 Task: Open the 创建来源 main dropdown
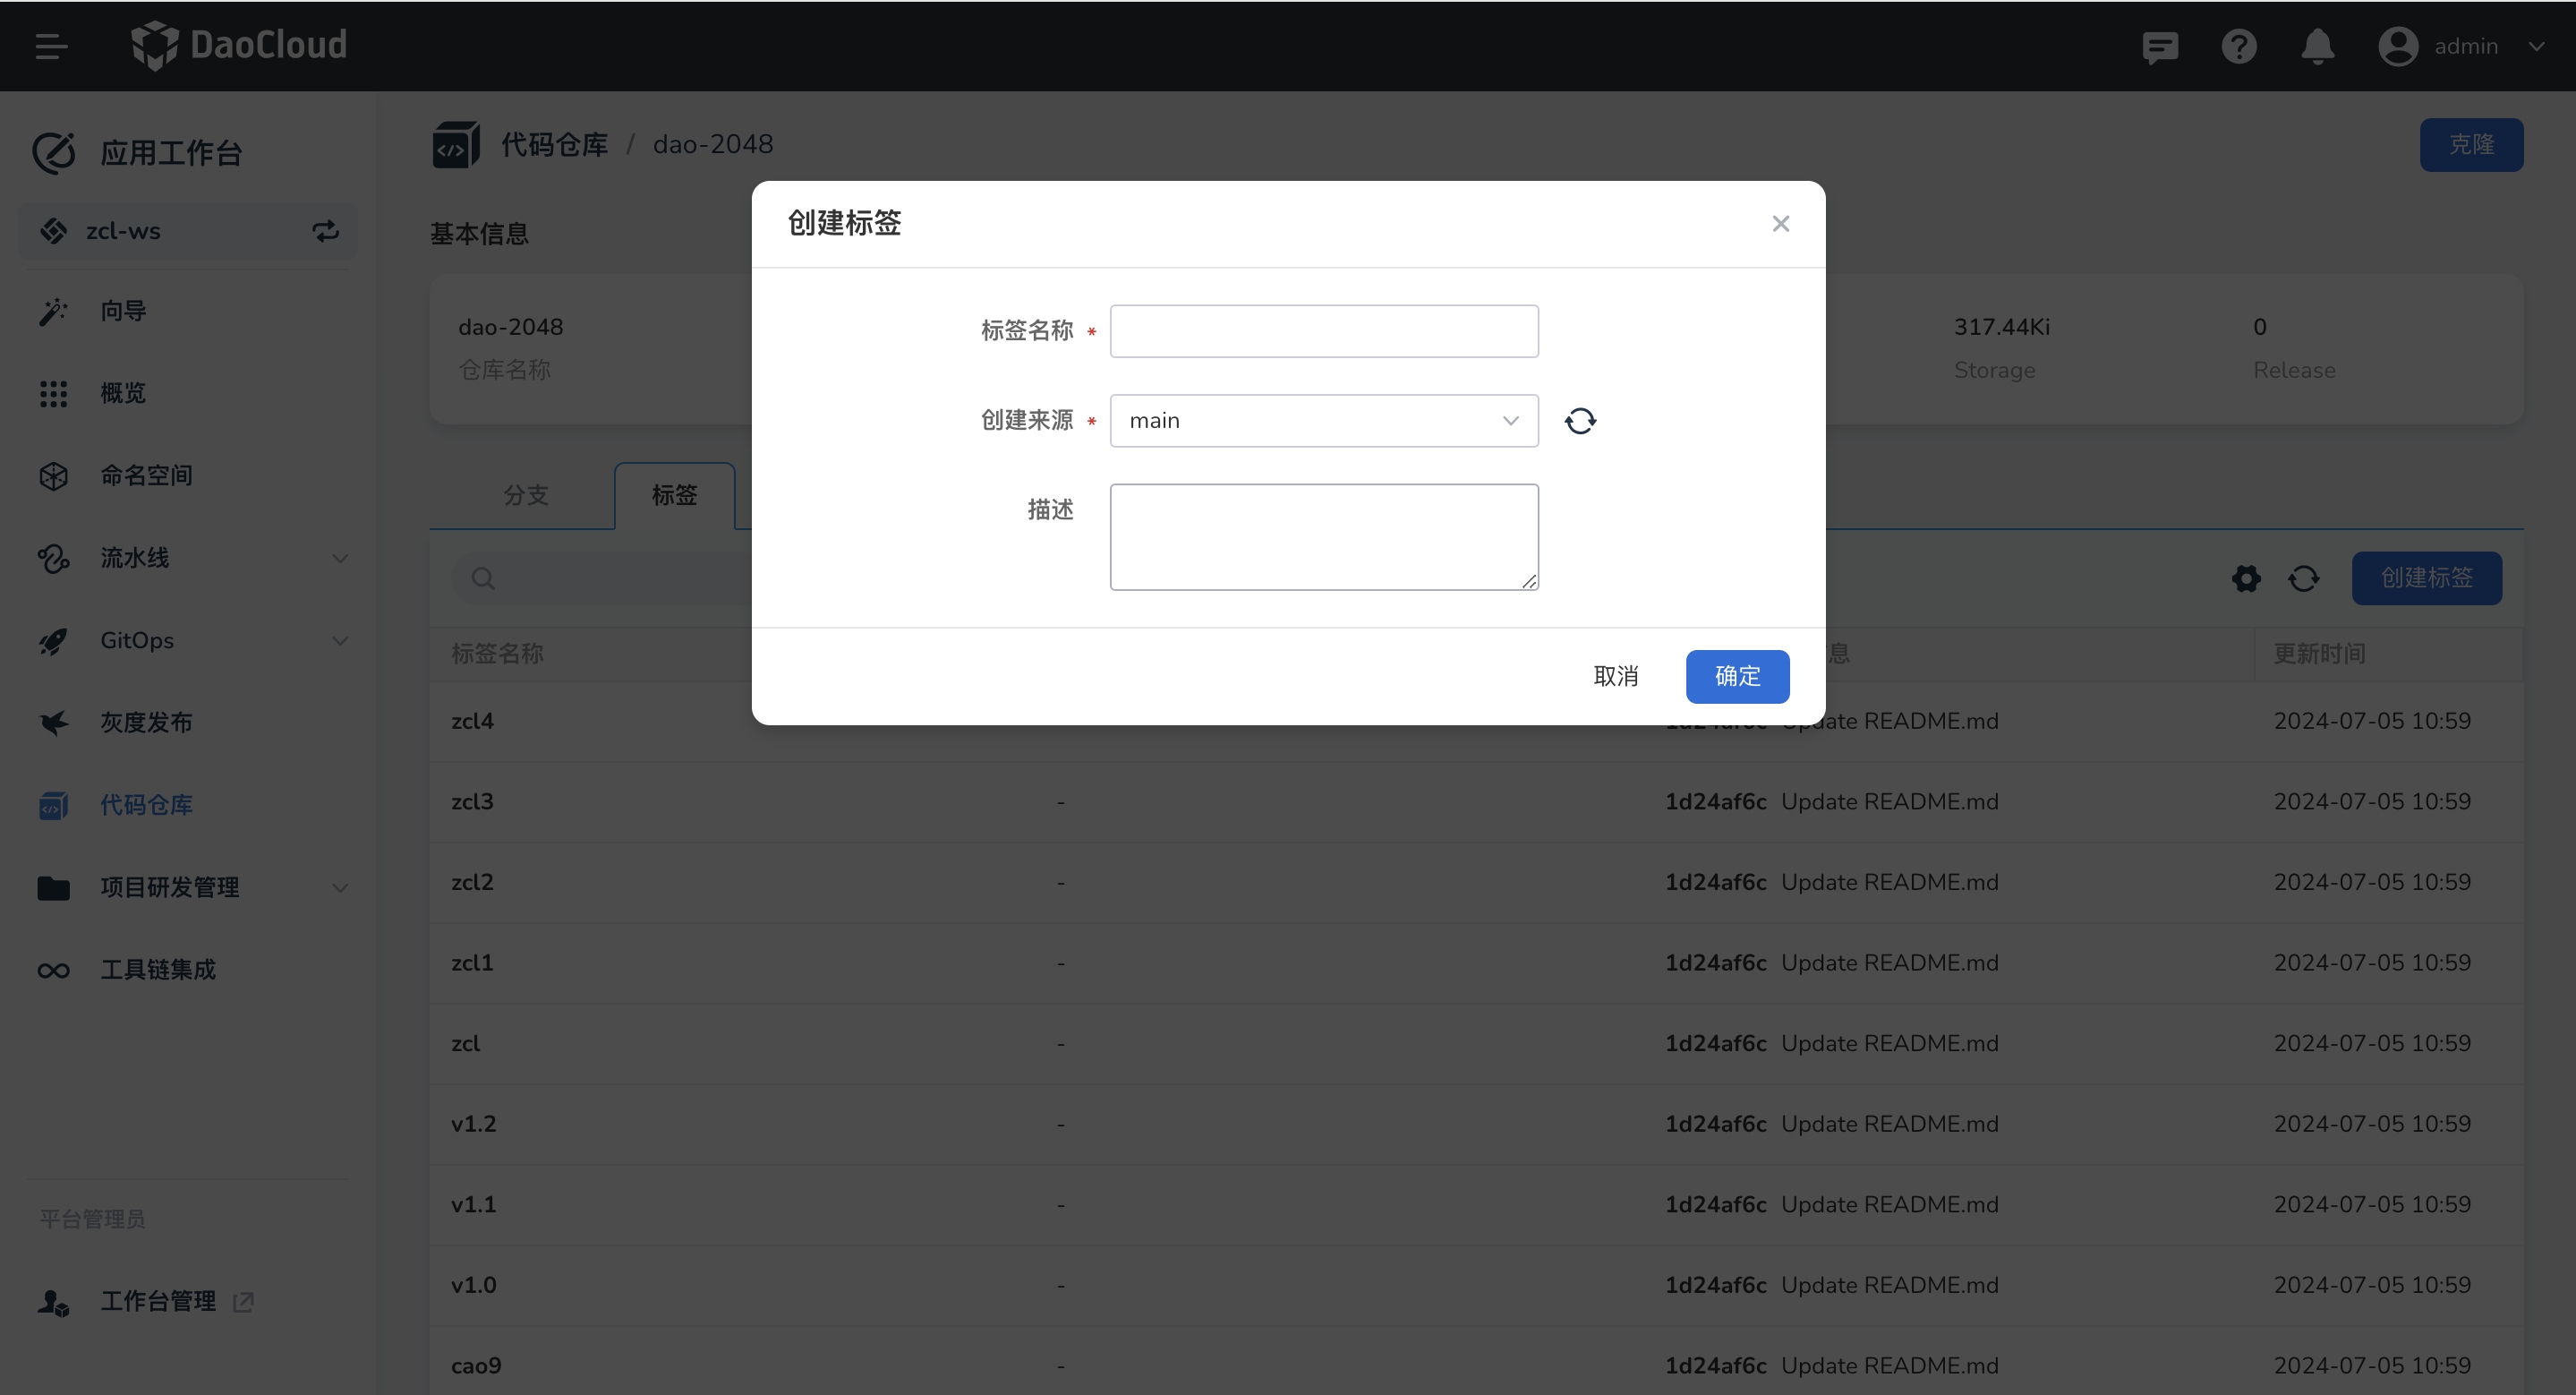(1323, 421)
